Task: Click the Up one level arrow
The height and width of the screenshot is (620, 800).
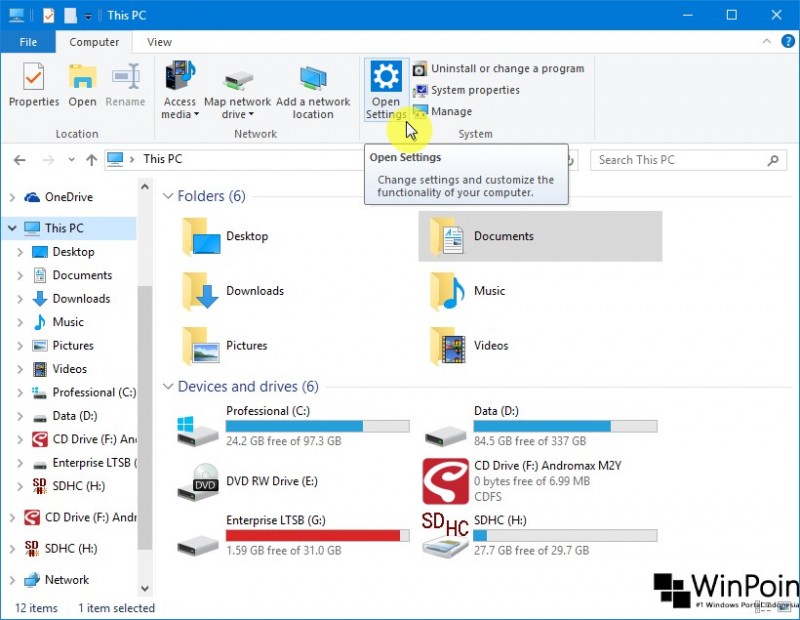Action: [92, 160]
